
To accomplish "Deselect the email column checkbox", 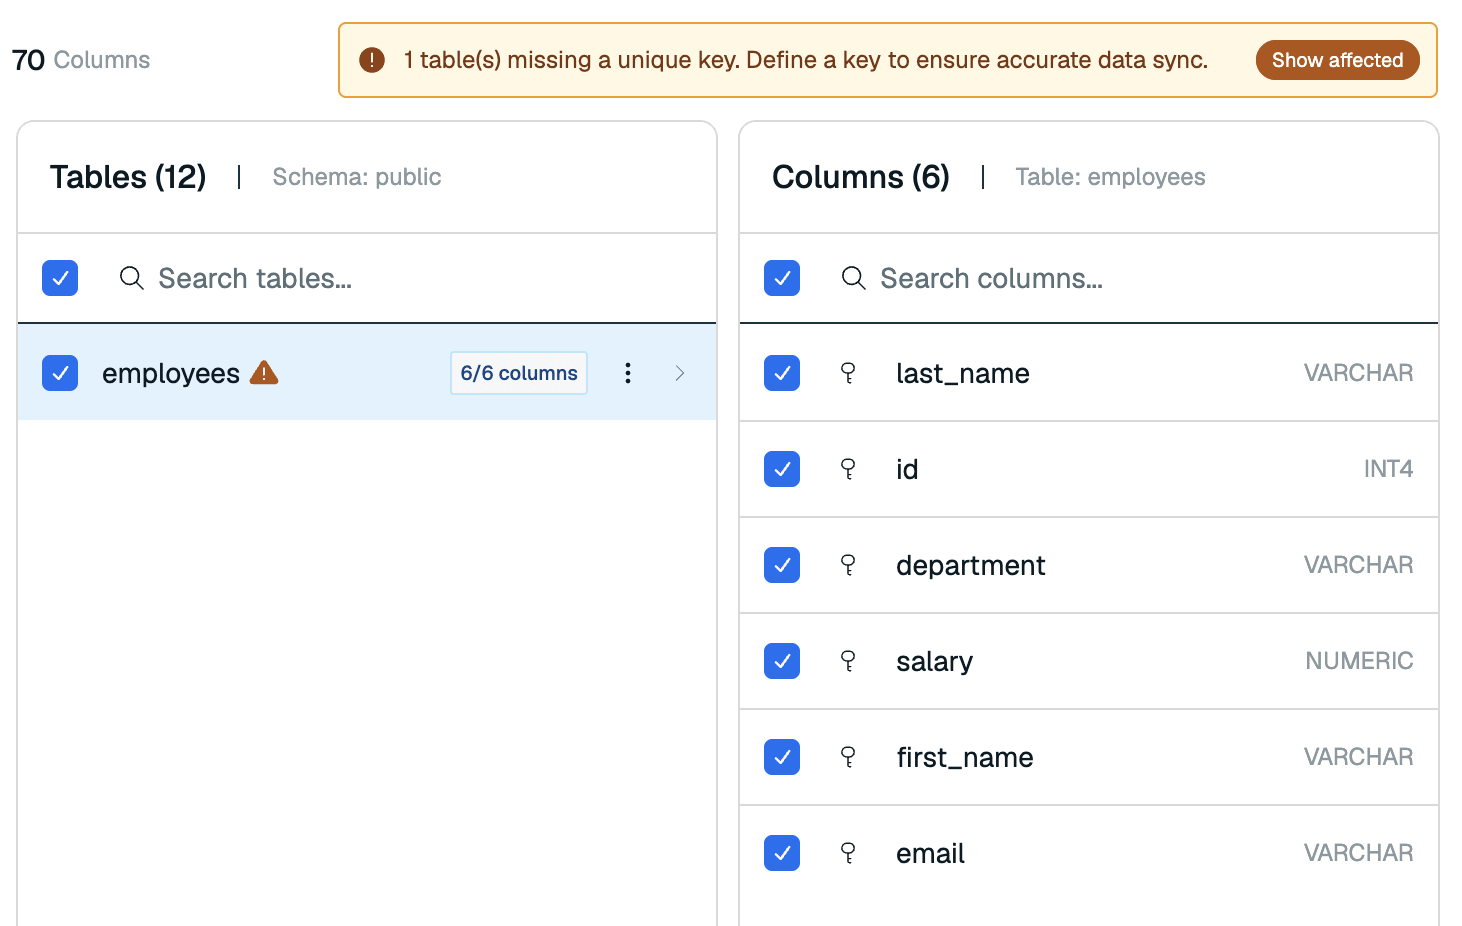I will point(782,853).
